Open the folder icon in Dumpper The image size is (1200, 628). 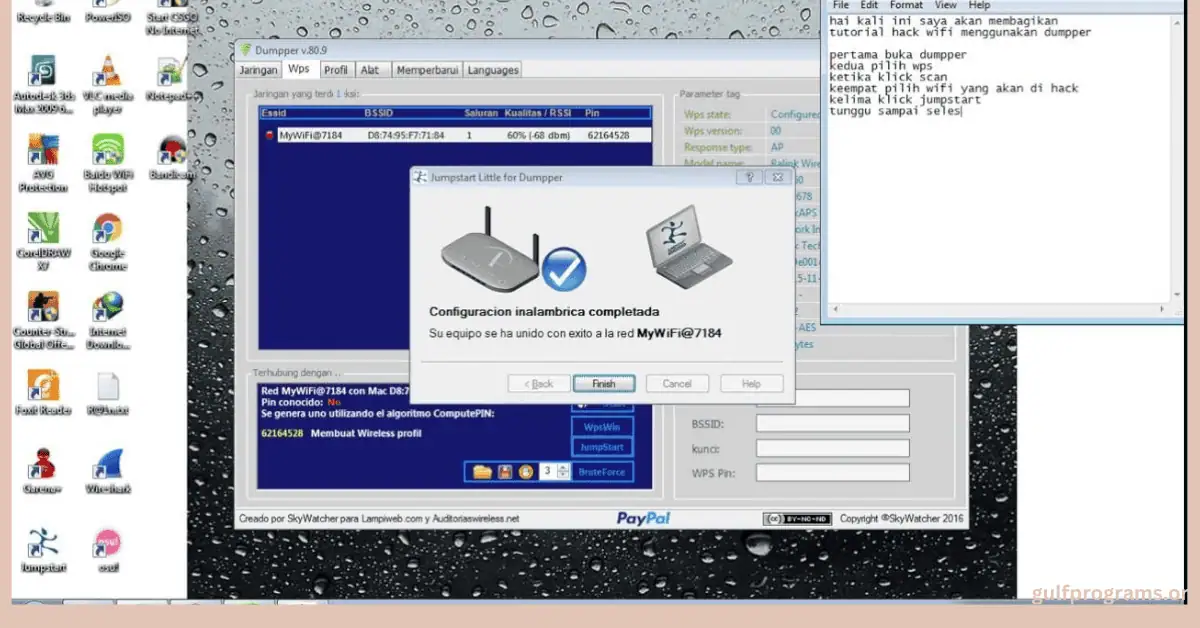[483, 471]
